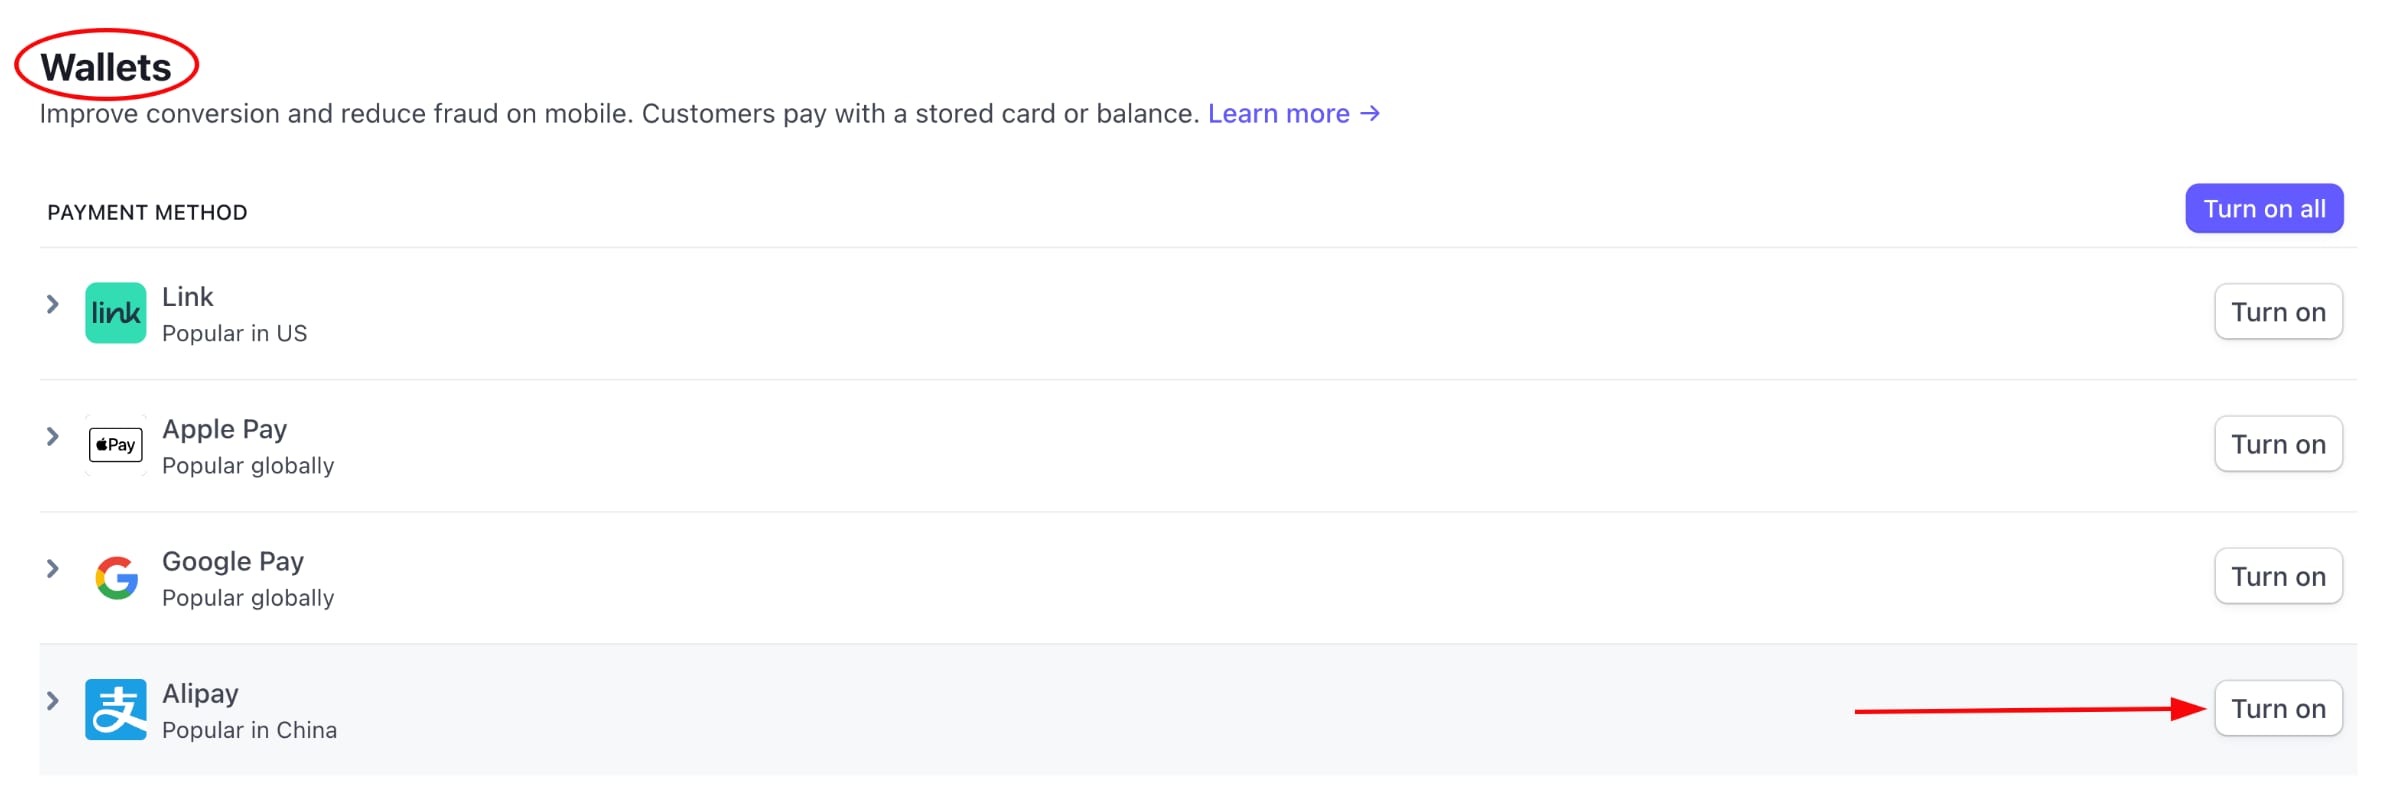Click the text Popular globally under Apple Pay

coord(248,465)
